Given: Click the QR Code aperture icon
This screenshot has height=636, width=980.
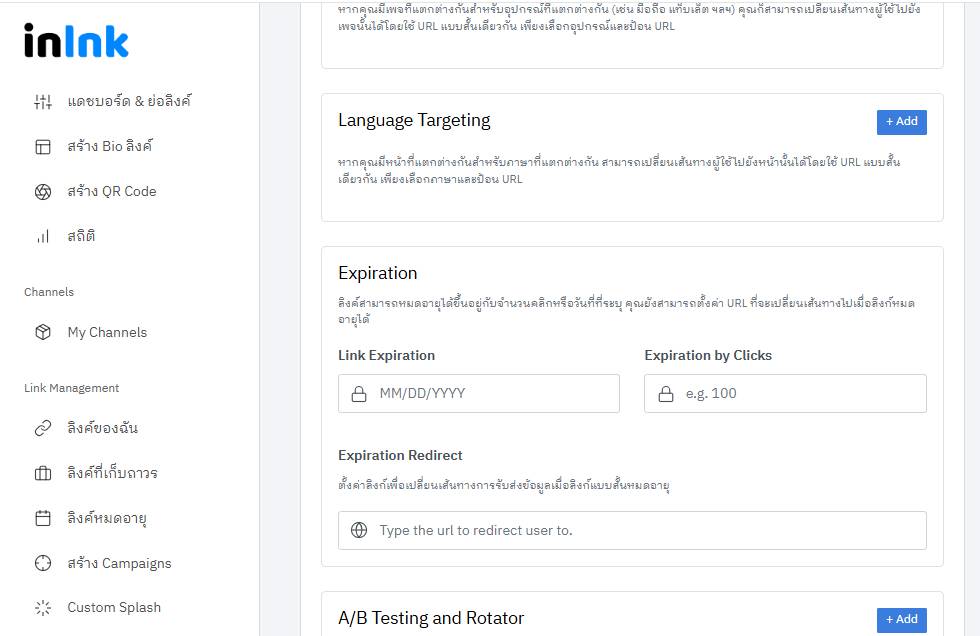Looking at the screenshot, I should pyautogui.click(x=43, y=192).
